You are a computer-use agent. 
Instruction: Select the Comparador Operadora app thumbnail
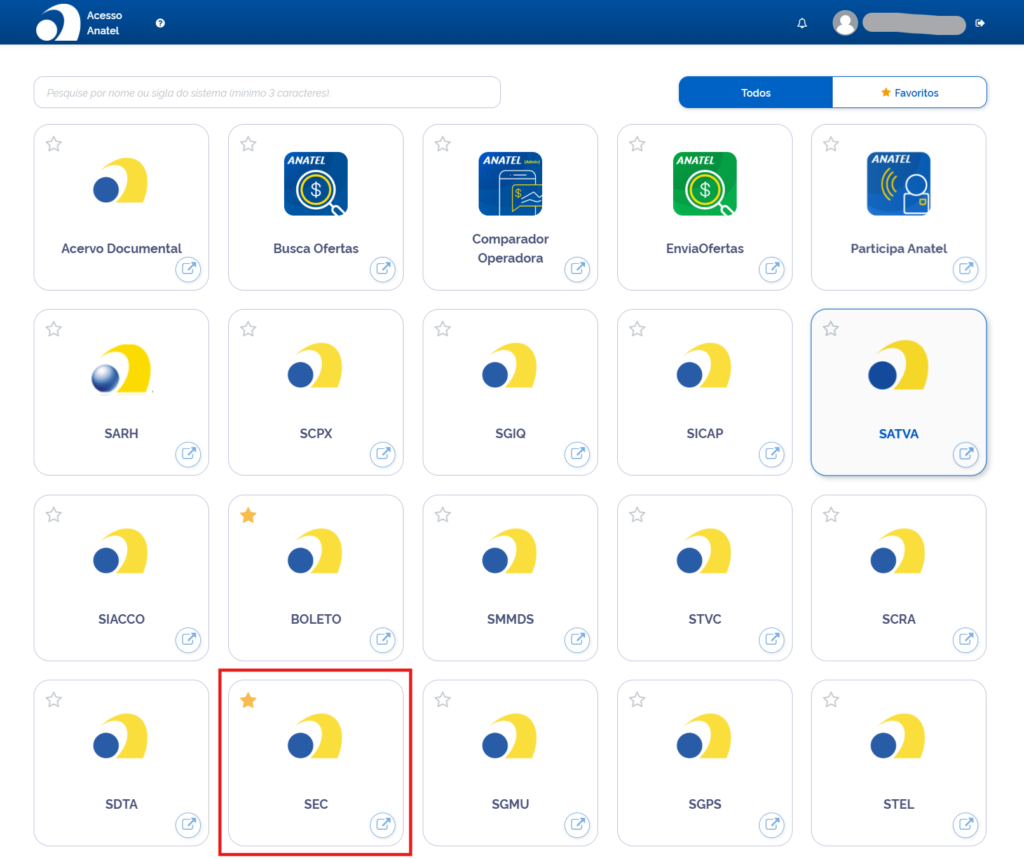pyautogui.click(x=511, y=184)
